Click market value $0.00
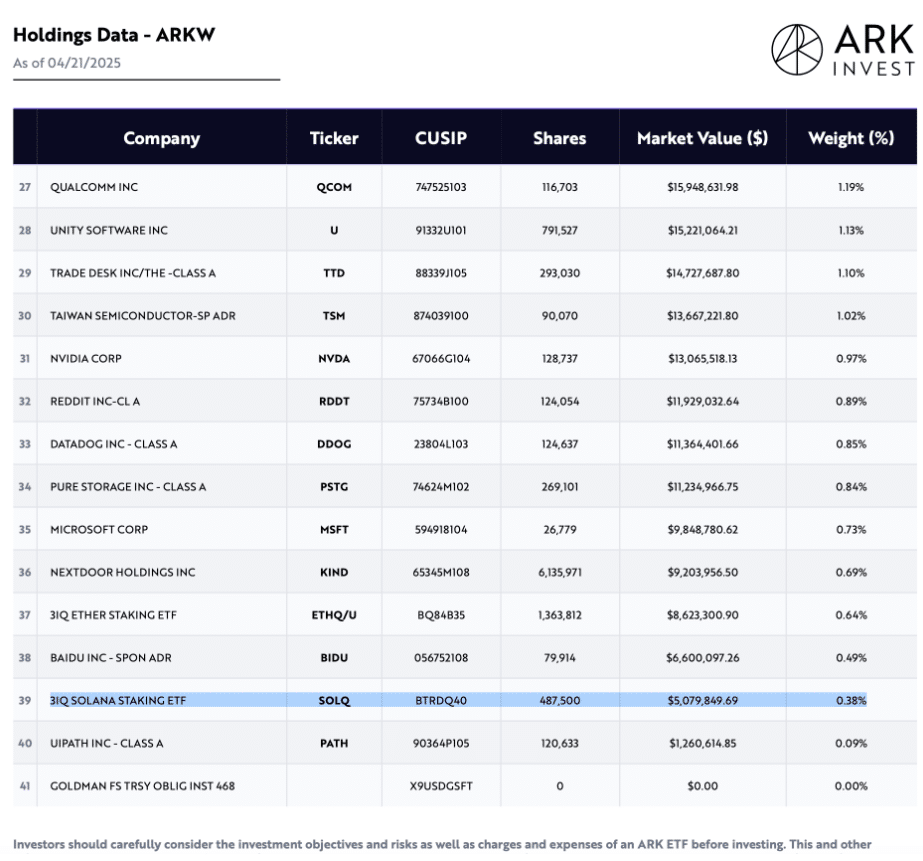 click(702, 786)
